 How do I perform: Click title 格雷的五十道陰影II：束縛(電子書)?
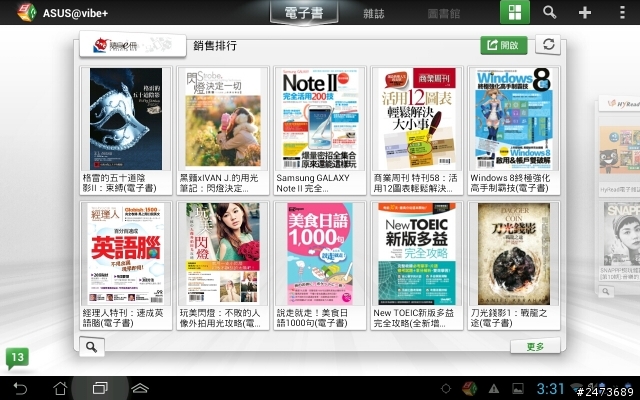click(120, 183)
